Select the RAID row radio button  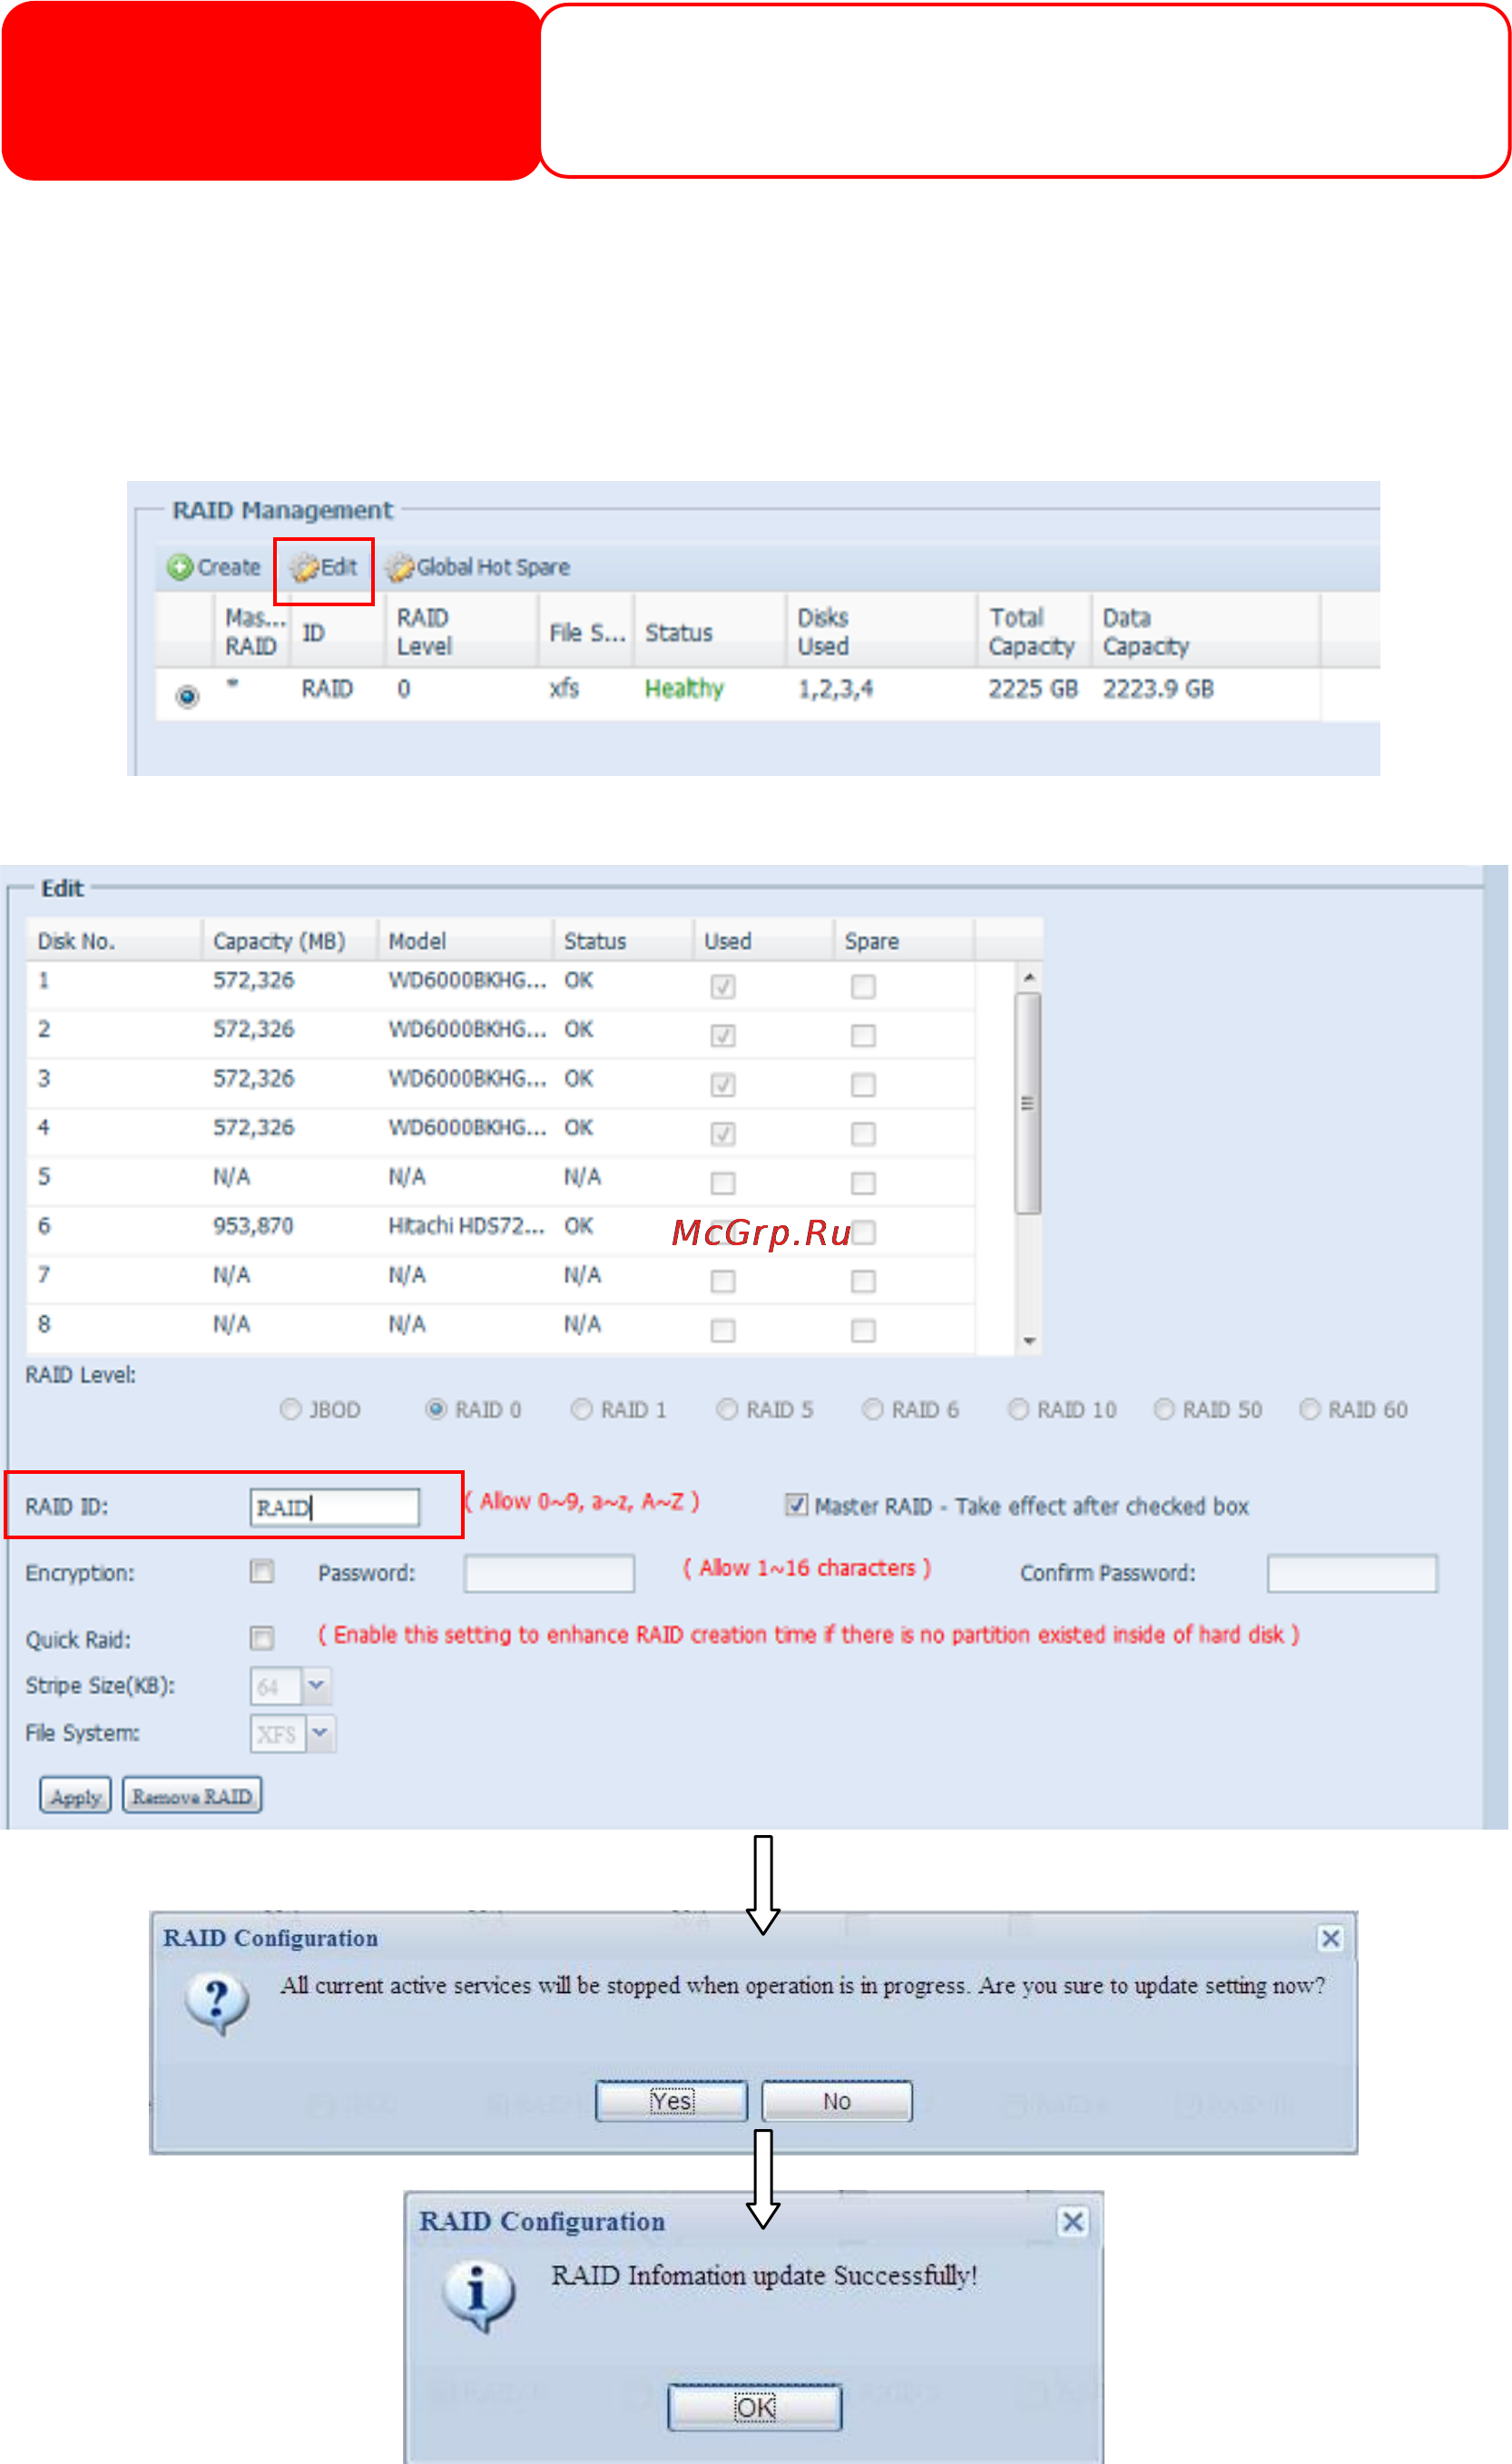pyautogui.click(x=187, y=695)
